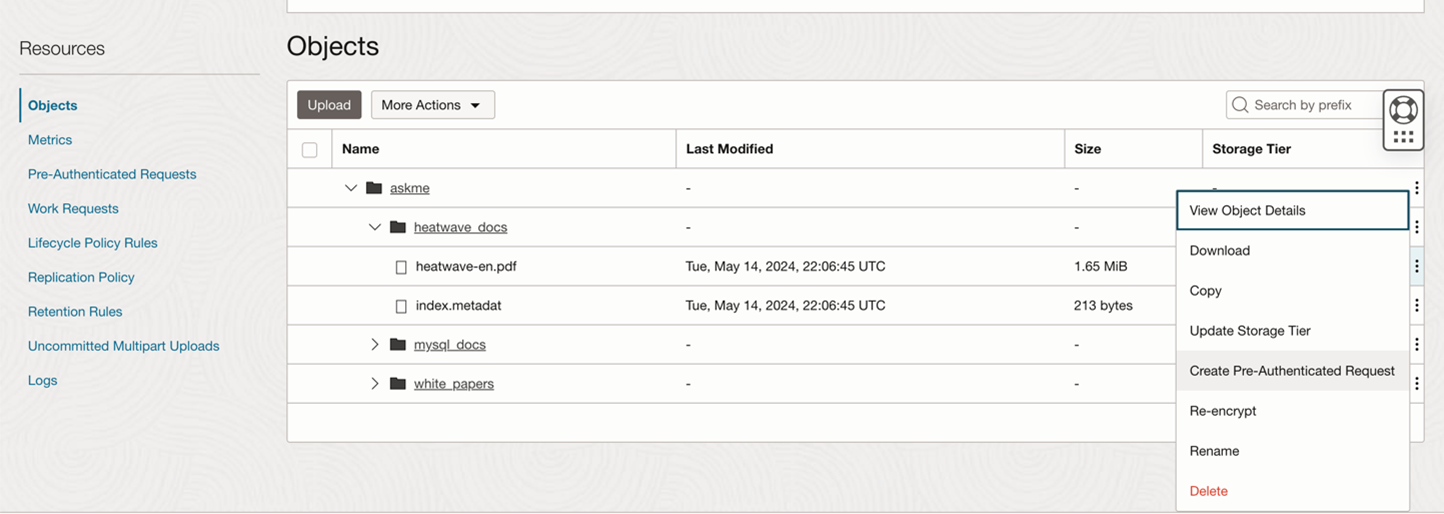Viewport: 1444px width, 514px height.
Task: Choose Create Pre-Authenticated Request from menu
Action: point(1291,371)
